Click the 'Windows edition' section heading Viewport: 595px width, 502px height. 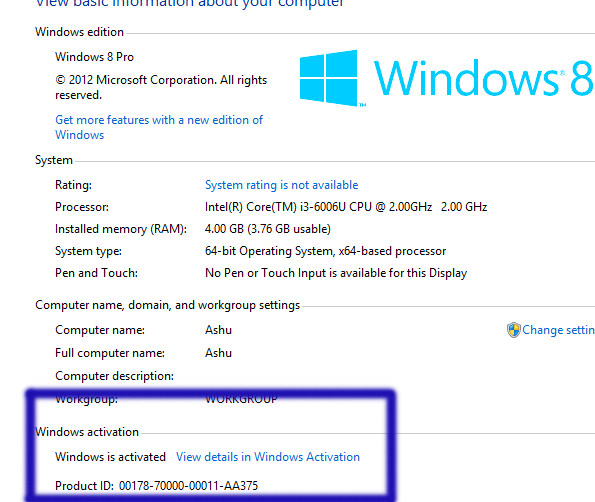tap(79, 32)
